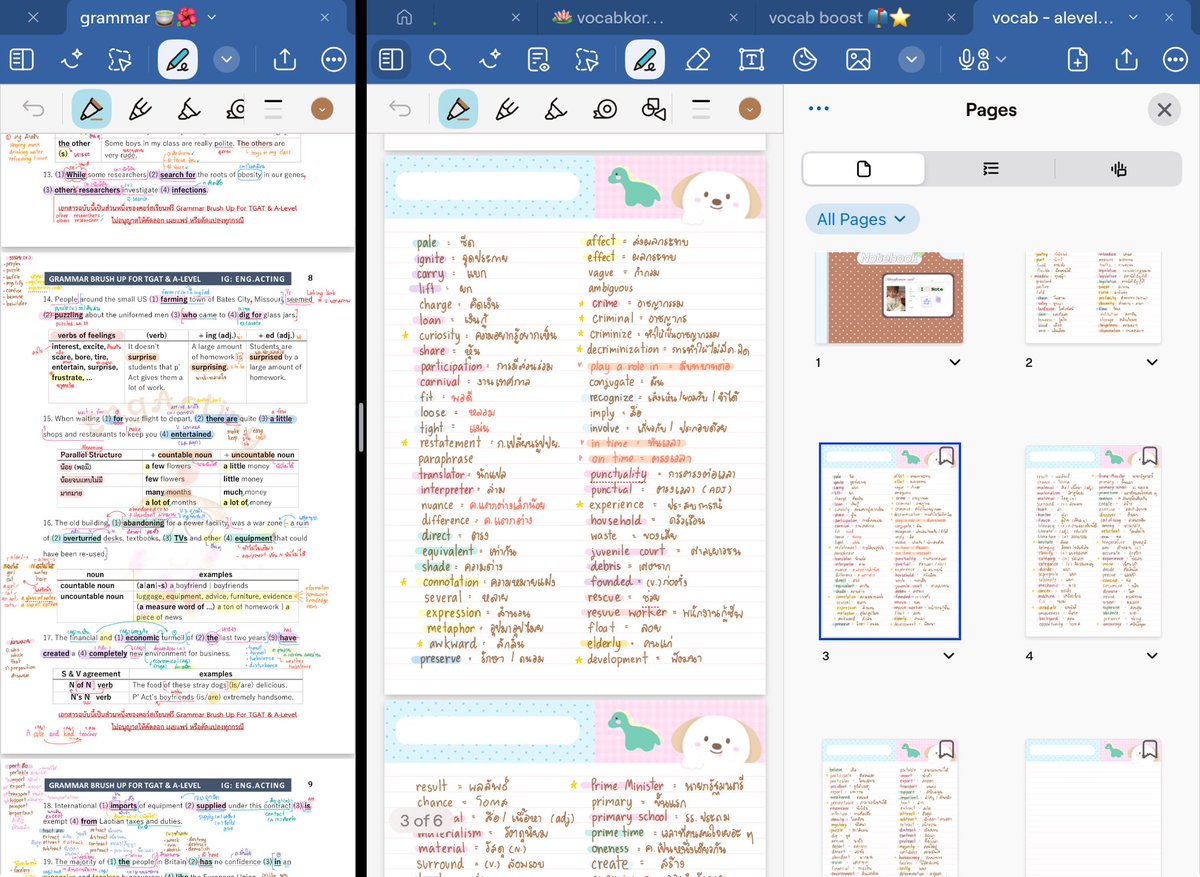
Task: Select the shapes tool in the vocab pen bar
Action: [x=654, y=109]
